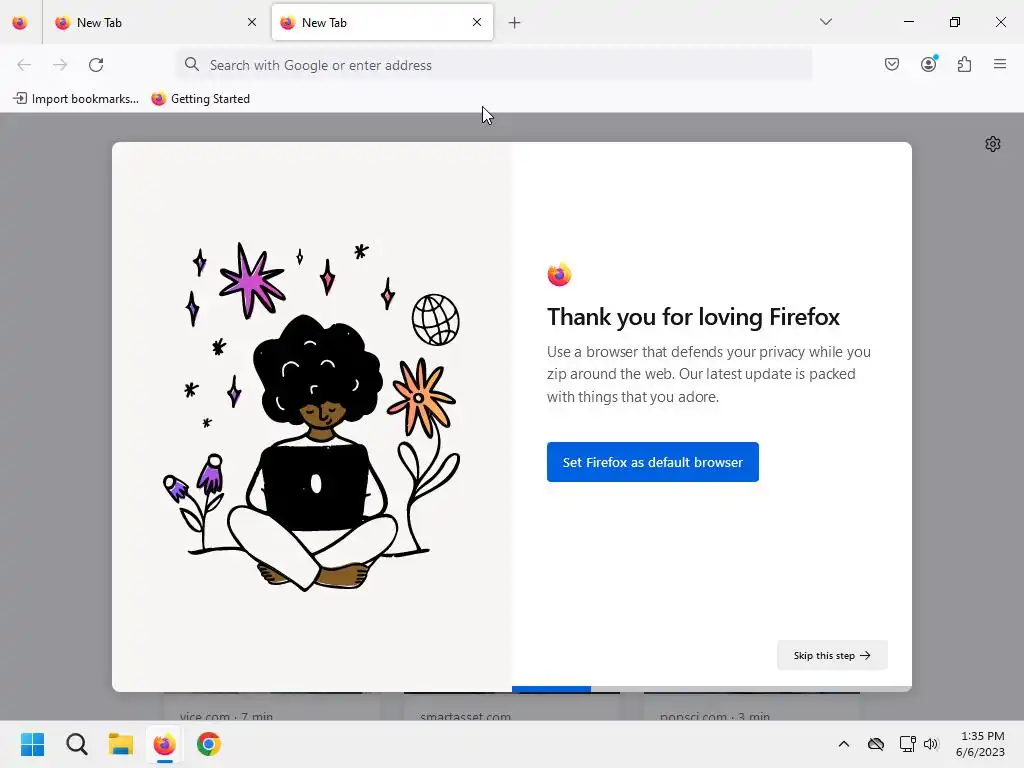Select the active second New Tab
This screenshot has height=768, width=1024.
point(382,23)
